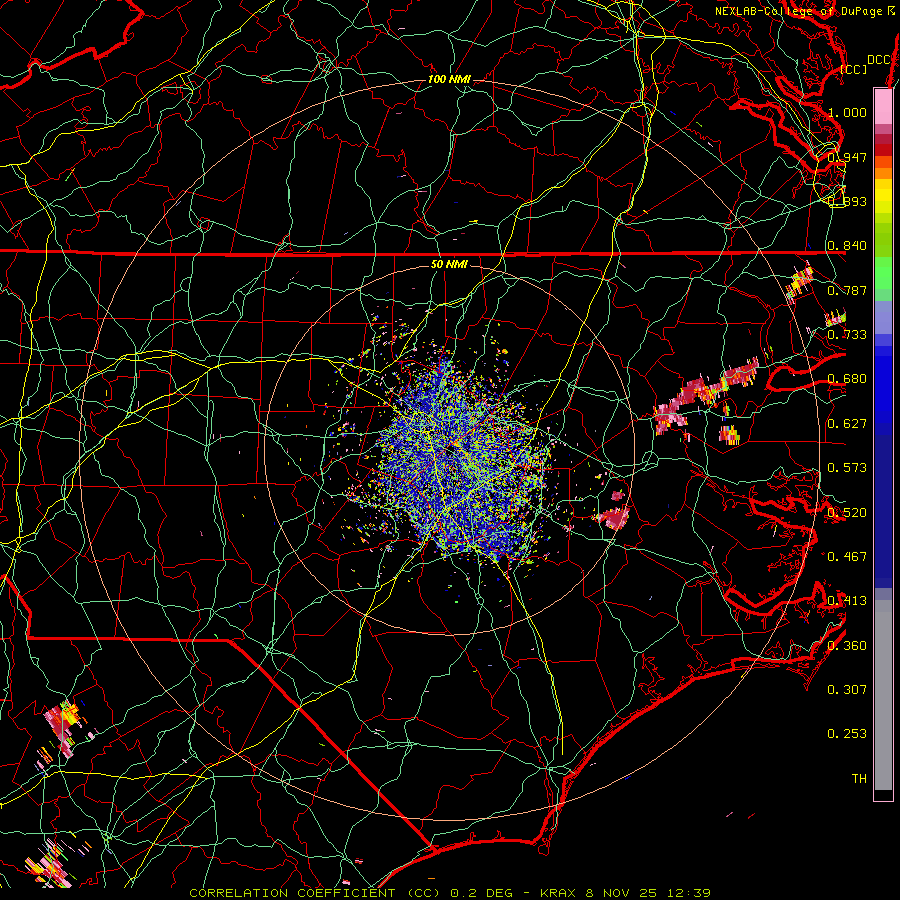
Task: Click the 1.000 scale value
Action: pos(847,112)
